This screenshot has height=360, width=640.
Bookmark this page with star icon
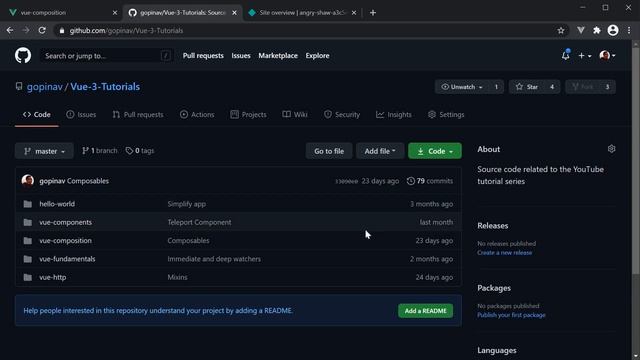(x=561, y=31)
